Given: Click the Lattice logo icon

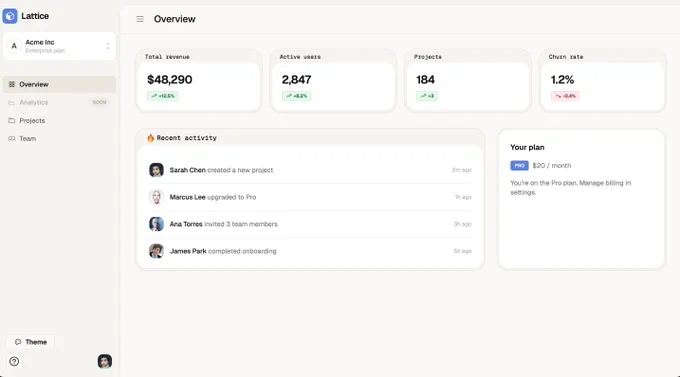Looking at the screenshot, I should coord(10,16).
